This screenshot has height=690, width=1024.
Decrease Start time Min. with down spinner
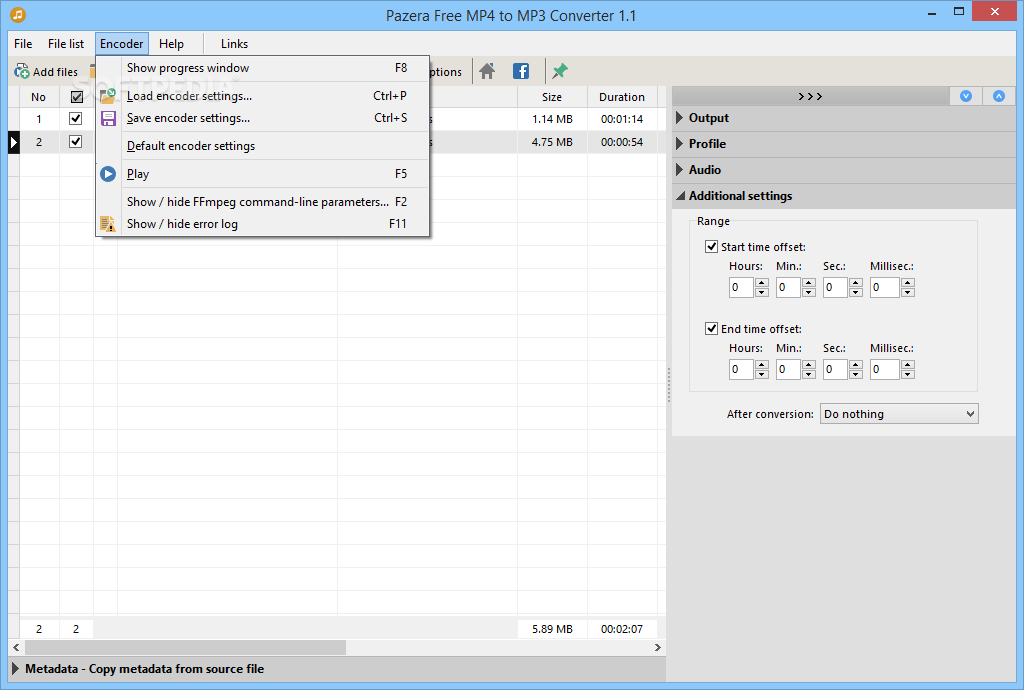pyautogui.click(x=808, y=292)
